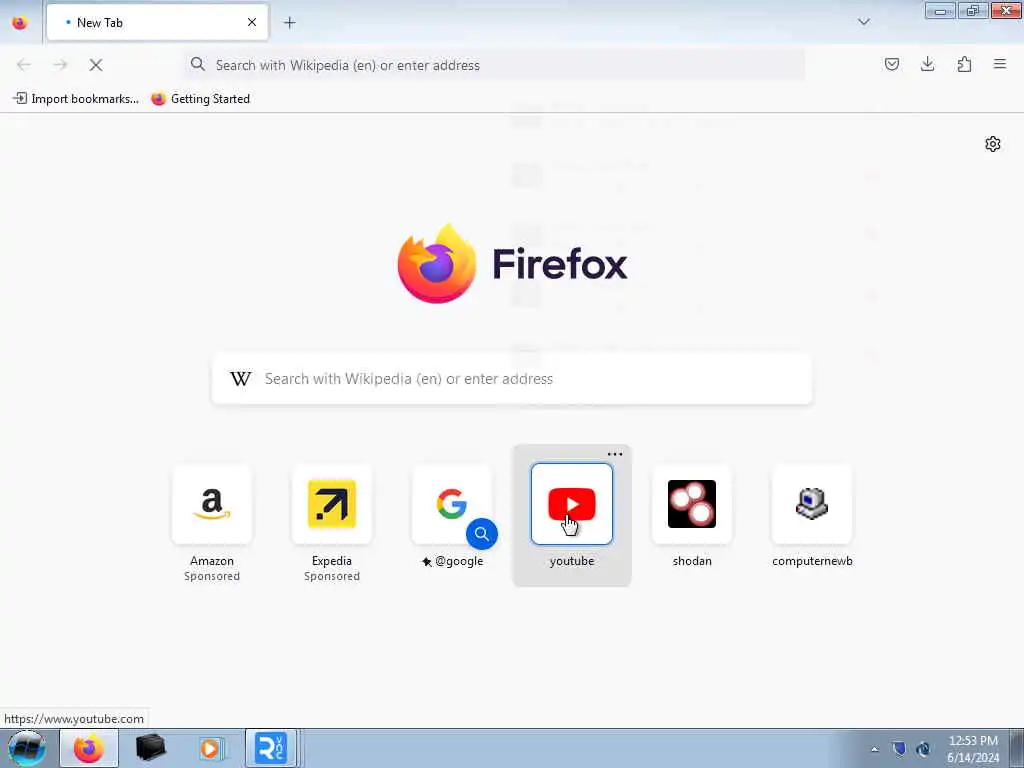This screenshot has width=1024, height=768.
Task: Click the Wikipedia W icon in search box
Action: coord(240,379)
